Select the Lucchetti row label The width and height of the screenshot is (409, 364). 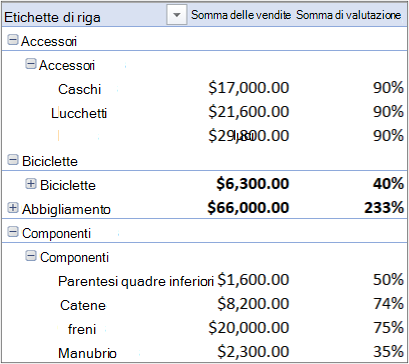79,114
